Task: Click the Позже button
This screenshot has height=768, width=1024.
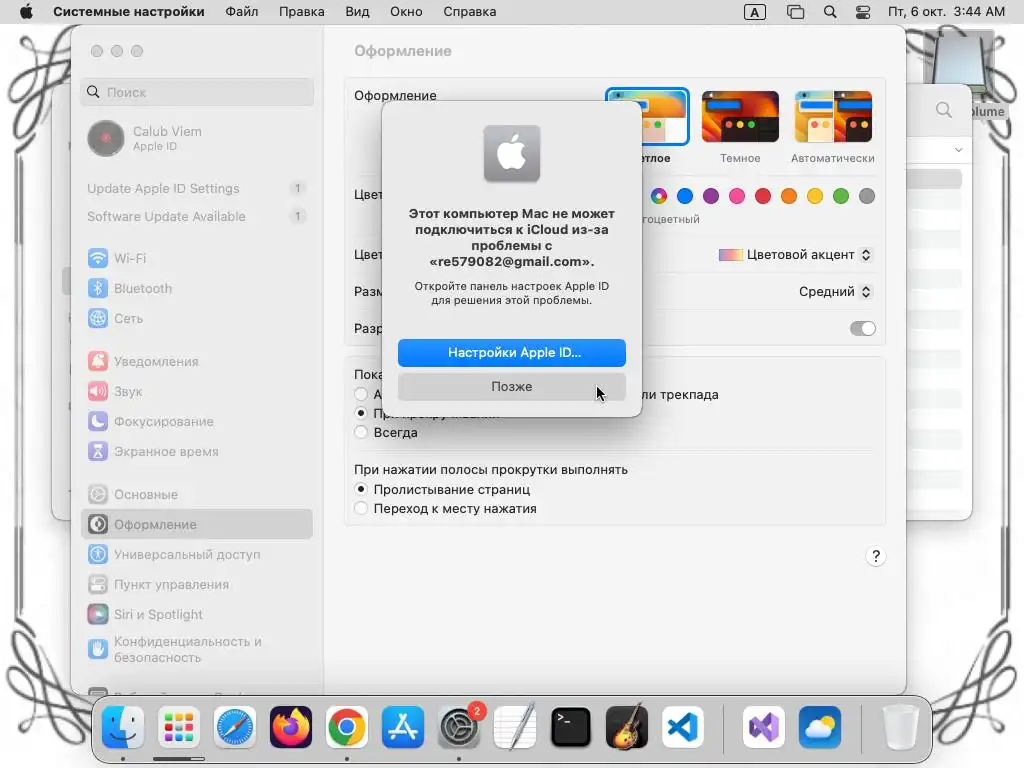Action: click(512, 387)
